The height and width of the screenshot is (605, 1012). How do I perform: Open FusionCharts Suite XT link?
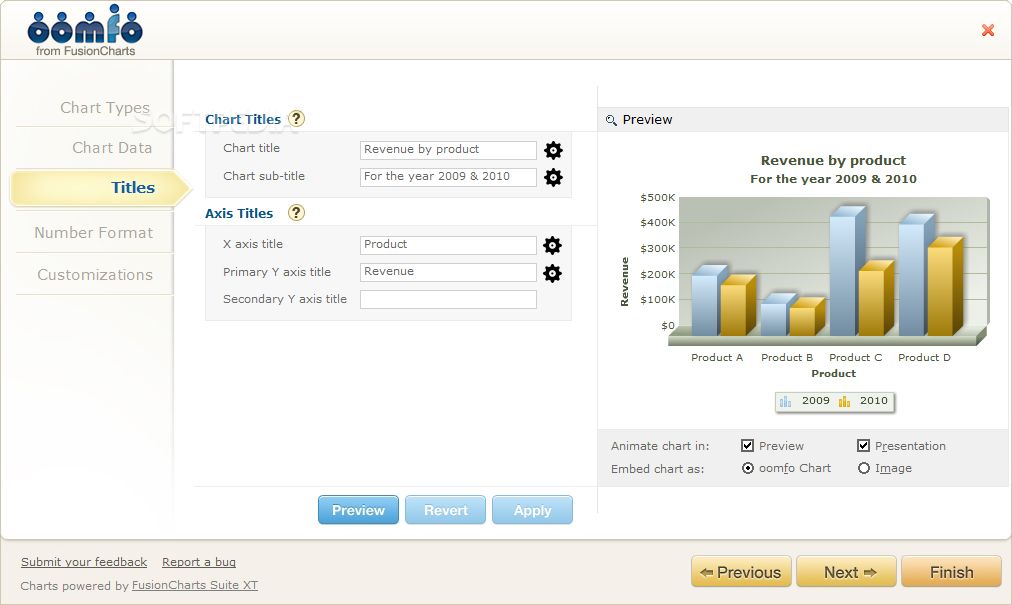(x=195, y=585)
